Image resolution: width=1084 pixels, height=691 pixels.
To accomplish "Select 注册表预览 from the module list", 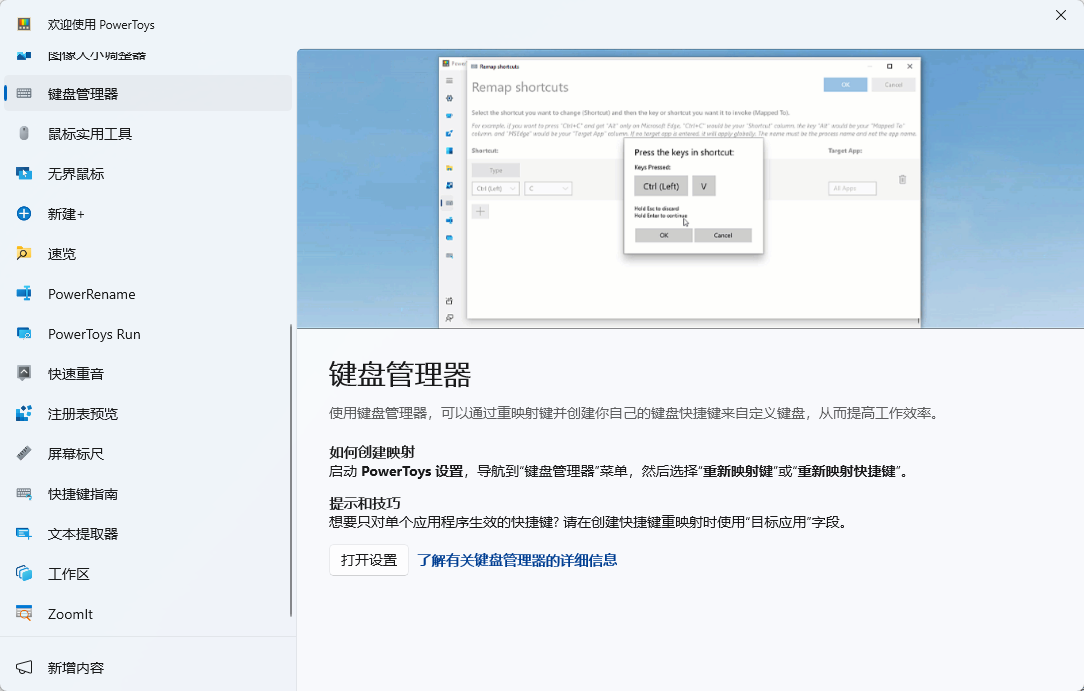I will pos(147,413).
